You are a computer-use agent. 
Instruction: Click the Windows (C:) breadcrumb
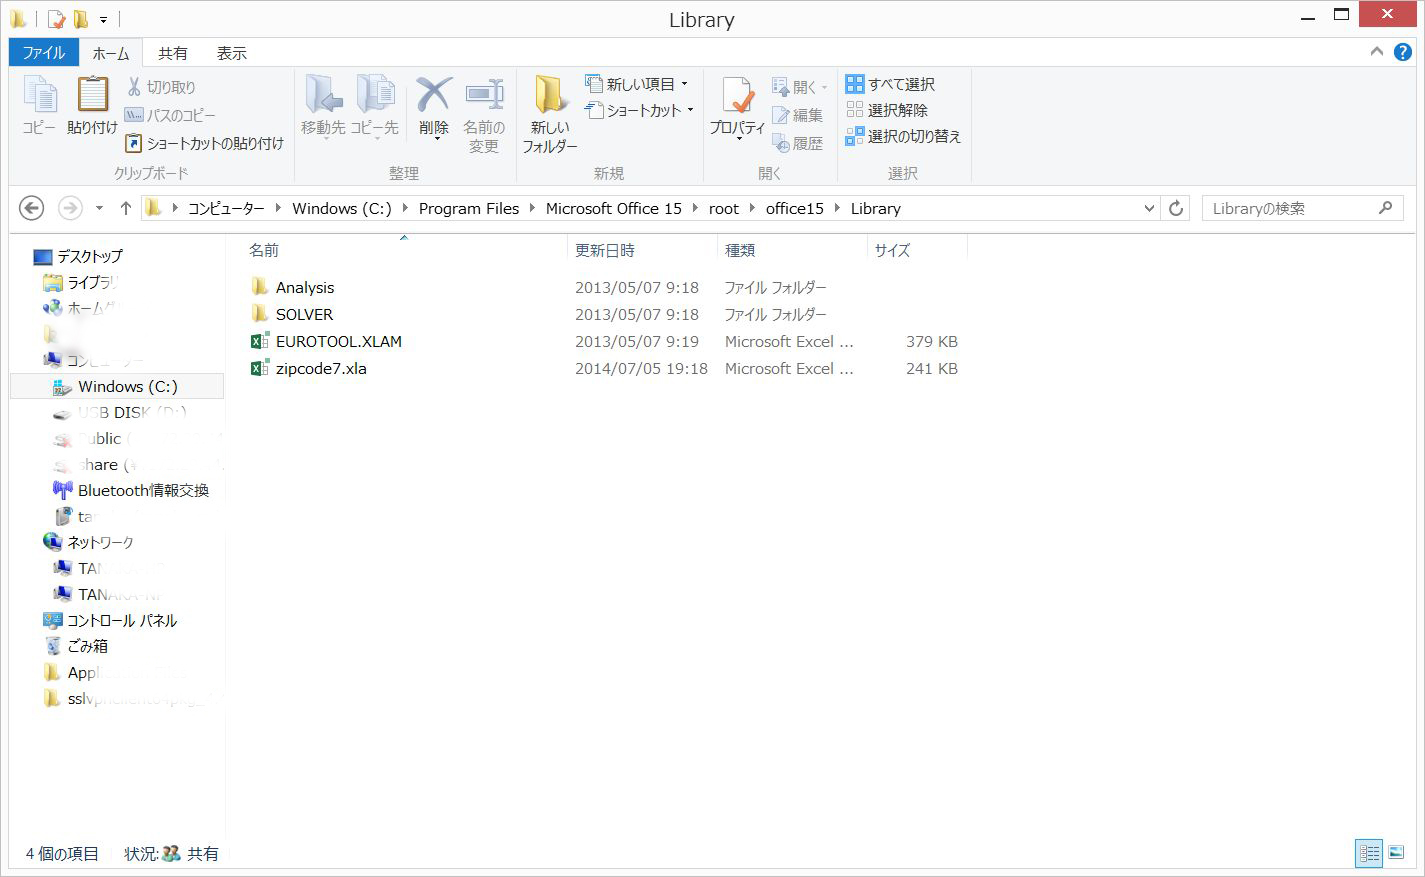342,208
